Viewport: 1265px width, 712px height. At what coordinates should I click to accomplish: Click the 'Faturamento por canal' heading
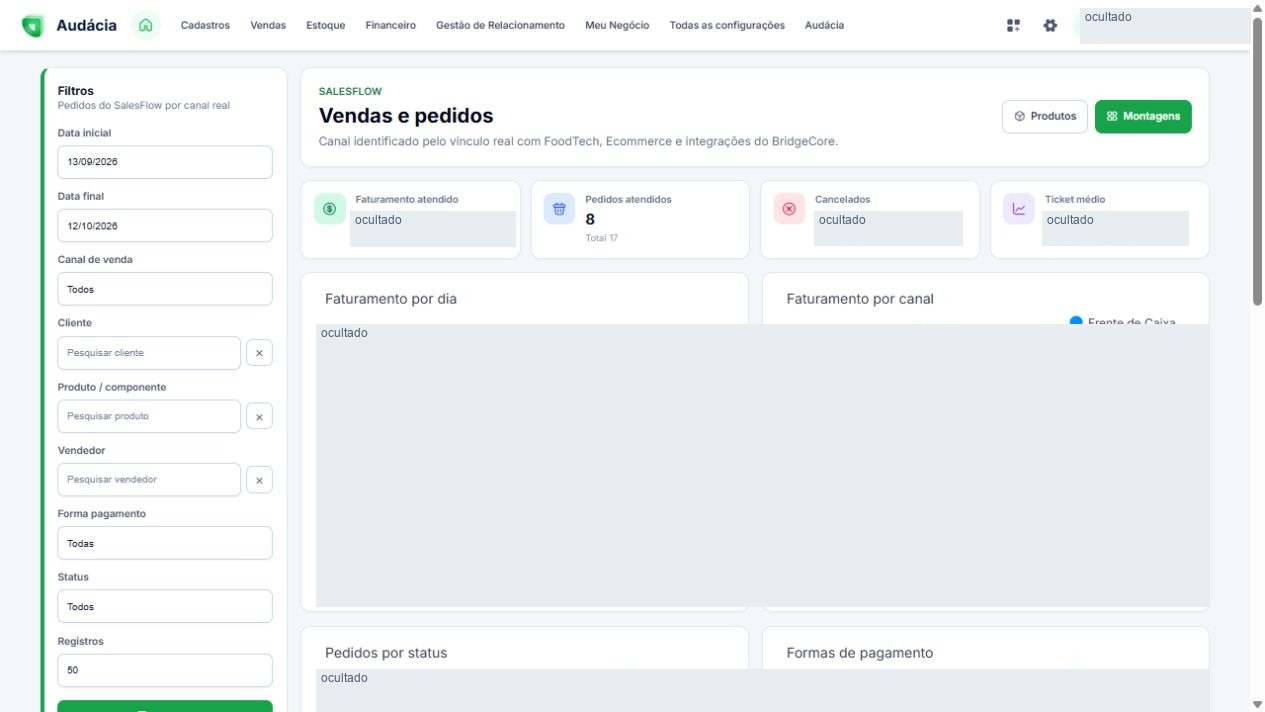click(860, 299)
